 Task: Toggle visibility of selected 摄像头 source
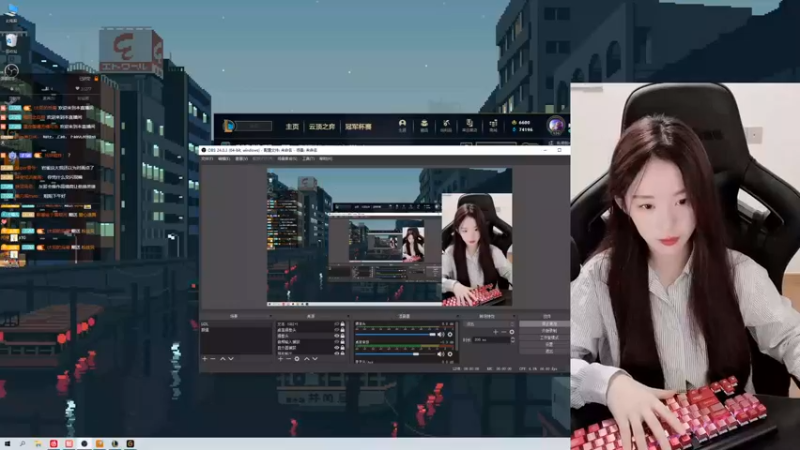(x=336, y=336)
